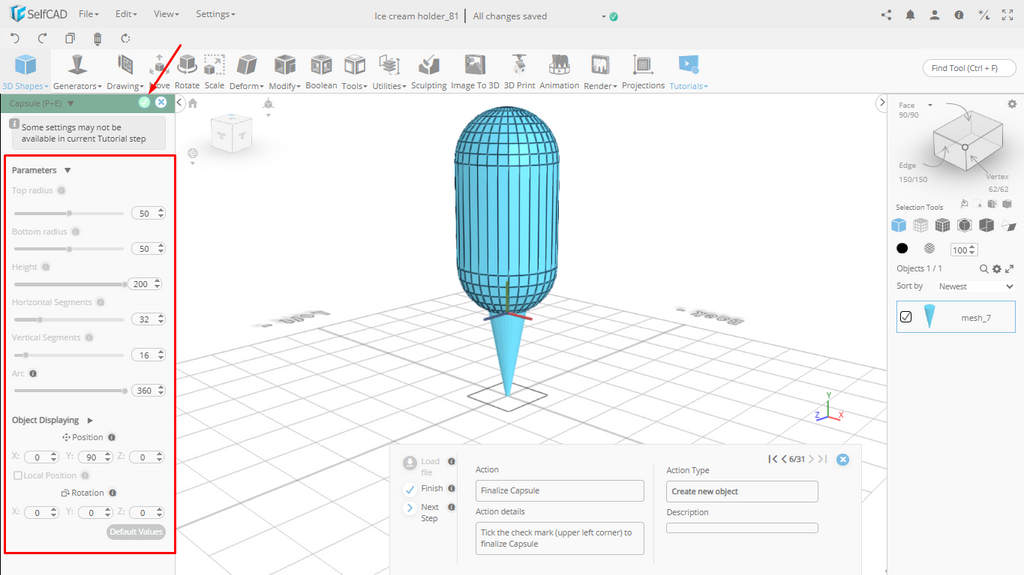
Task: Select the black color swatch
Action: tap(902, 248)
